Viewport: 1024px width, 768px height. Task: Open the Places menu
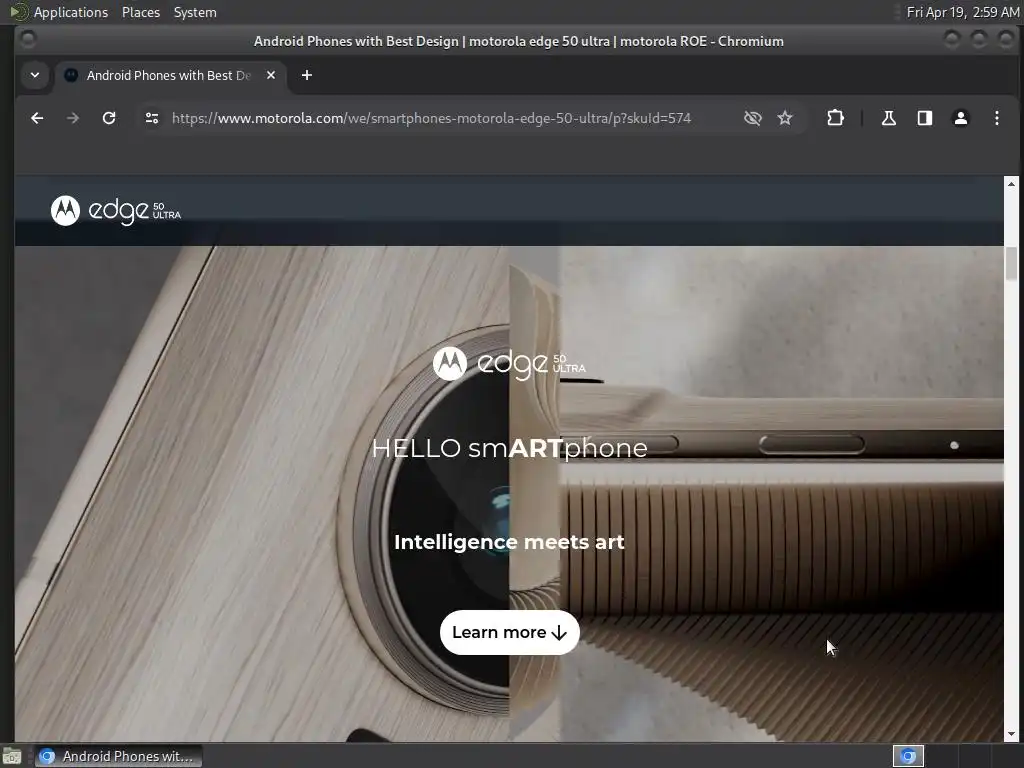140,12
